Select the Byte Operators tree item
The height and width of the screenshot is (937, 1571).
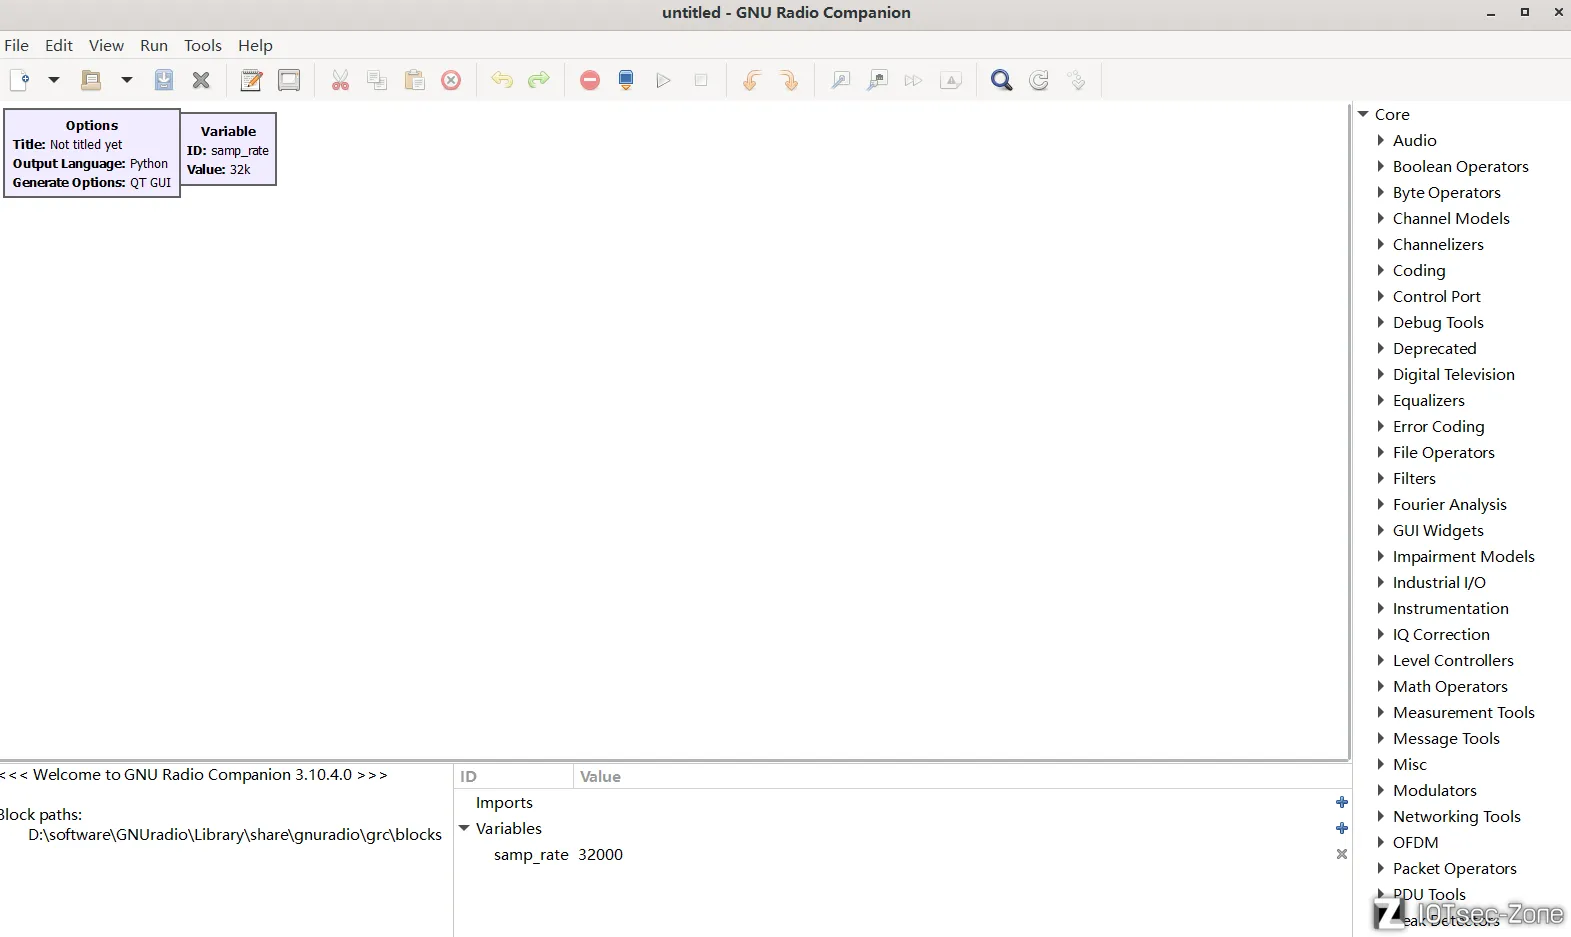[1446, 192]
